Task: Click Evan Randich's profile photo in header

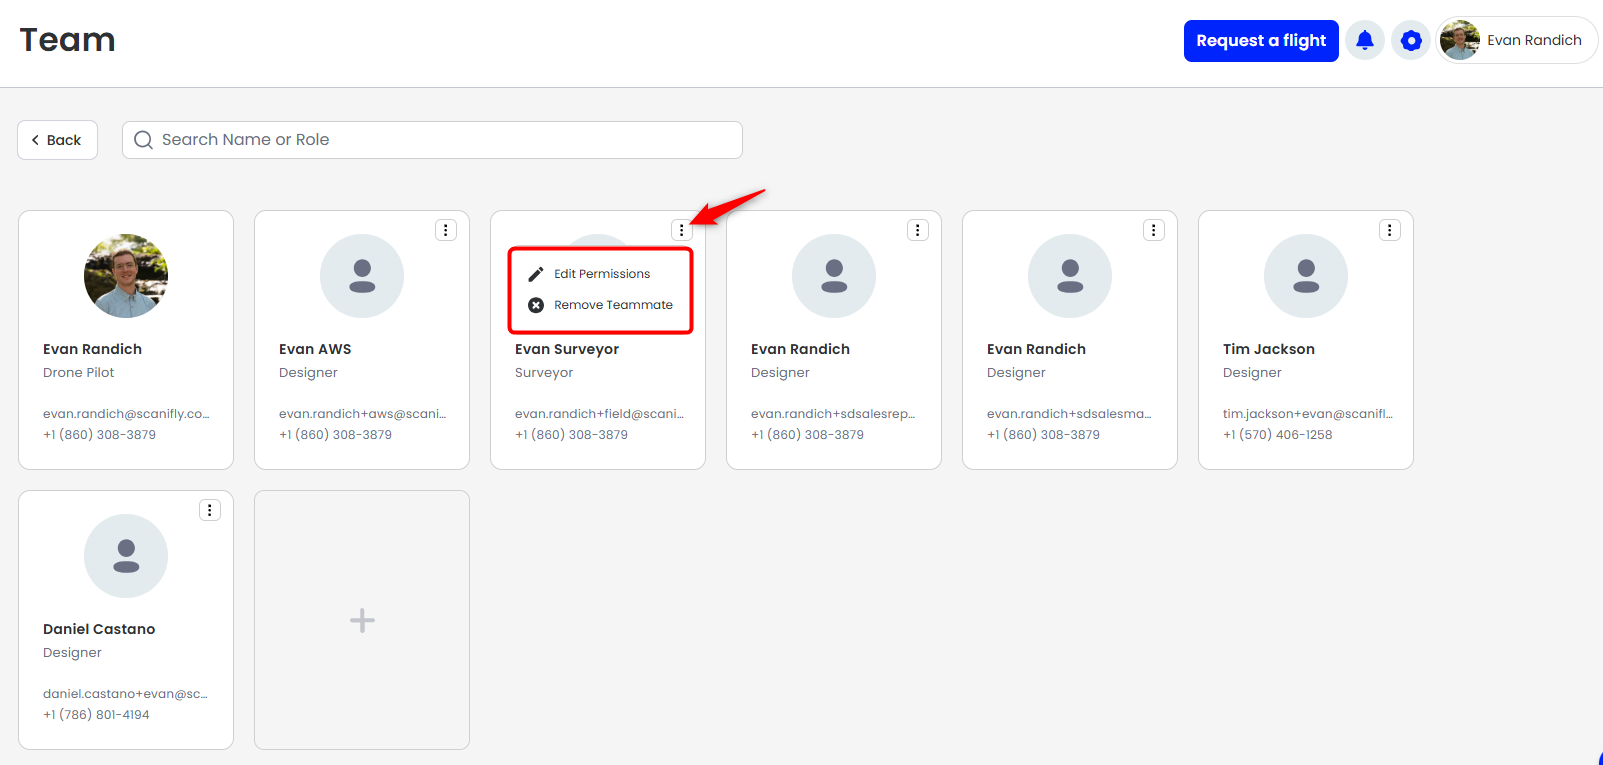Action: click(x=1459, y=41)
